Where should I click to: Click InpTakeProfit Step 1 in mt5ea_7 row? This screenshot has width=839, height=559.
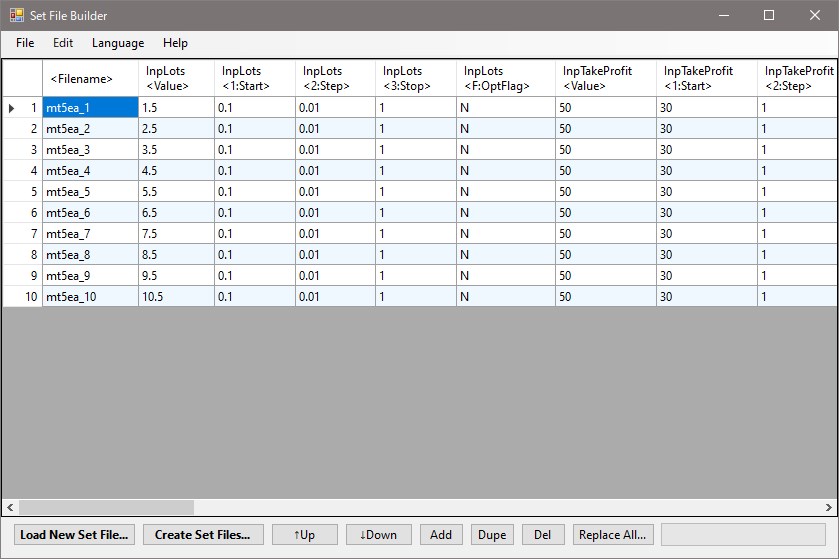coord(797,233)
